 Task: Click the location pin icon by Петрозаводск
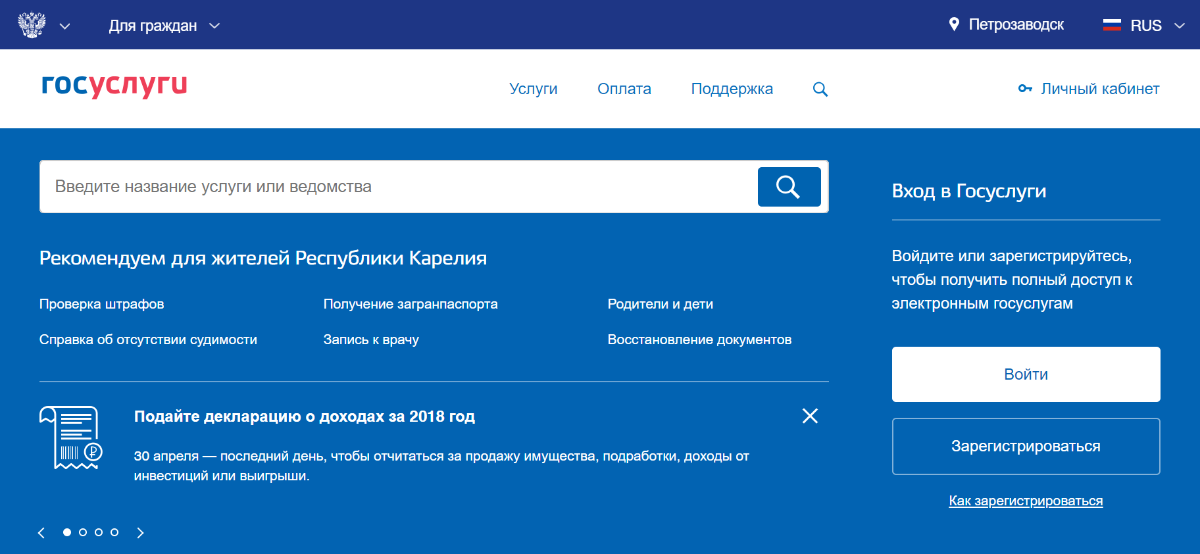coord(954,24)
